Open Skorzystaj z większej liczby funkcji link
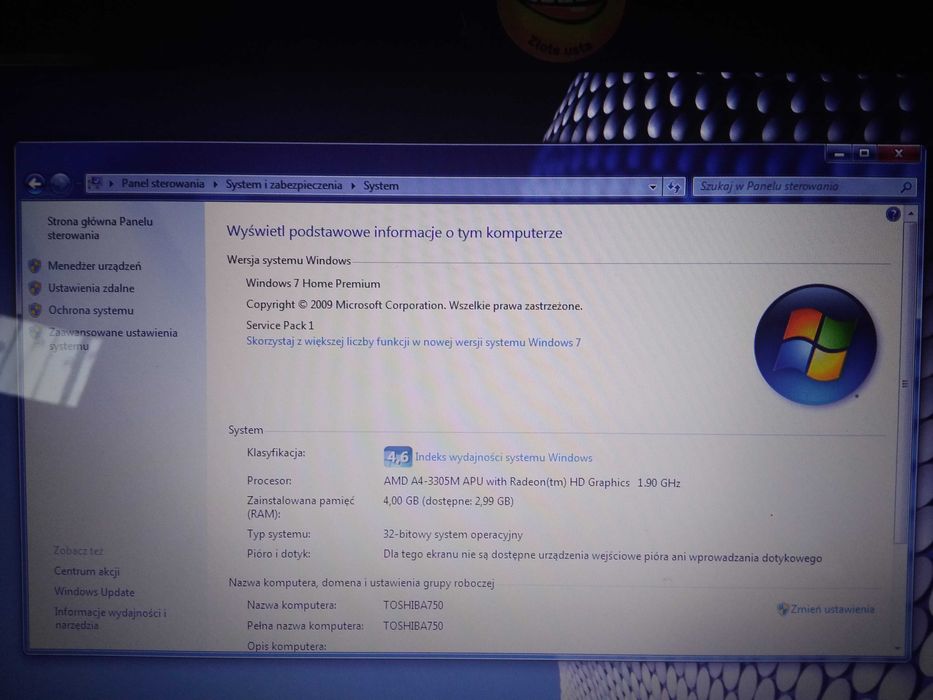 [414, 342]
